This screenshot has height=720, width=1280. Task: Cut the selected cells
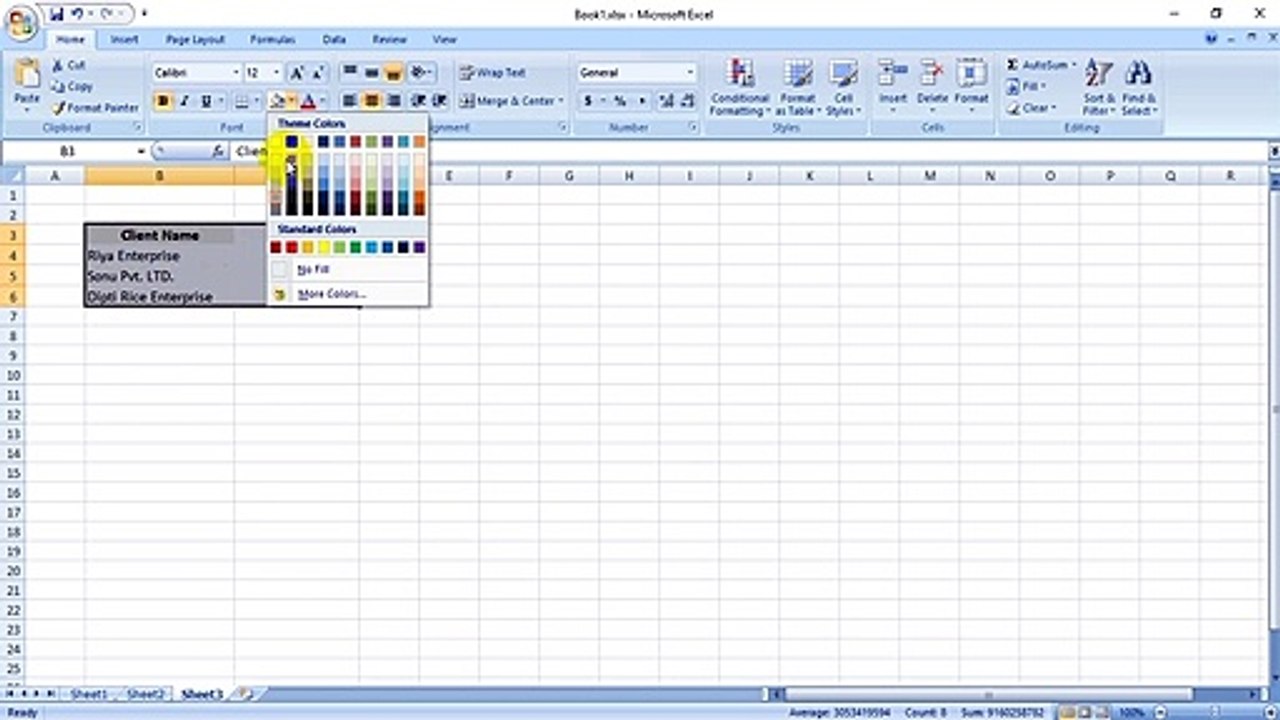tap(69, 65)
